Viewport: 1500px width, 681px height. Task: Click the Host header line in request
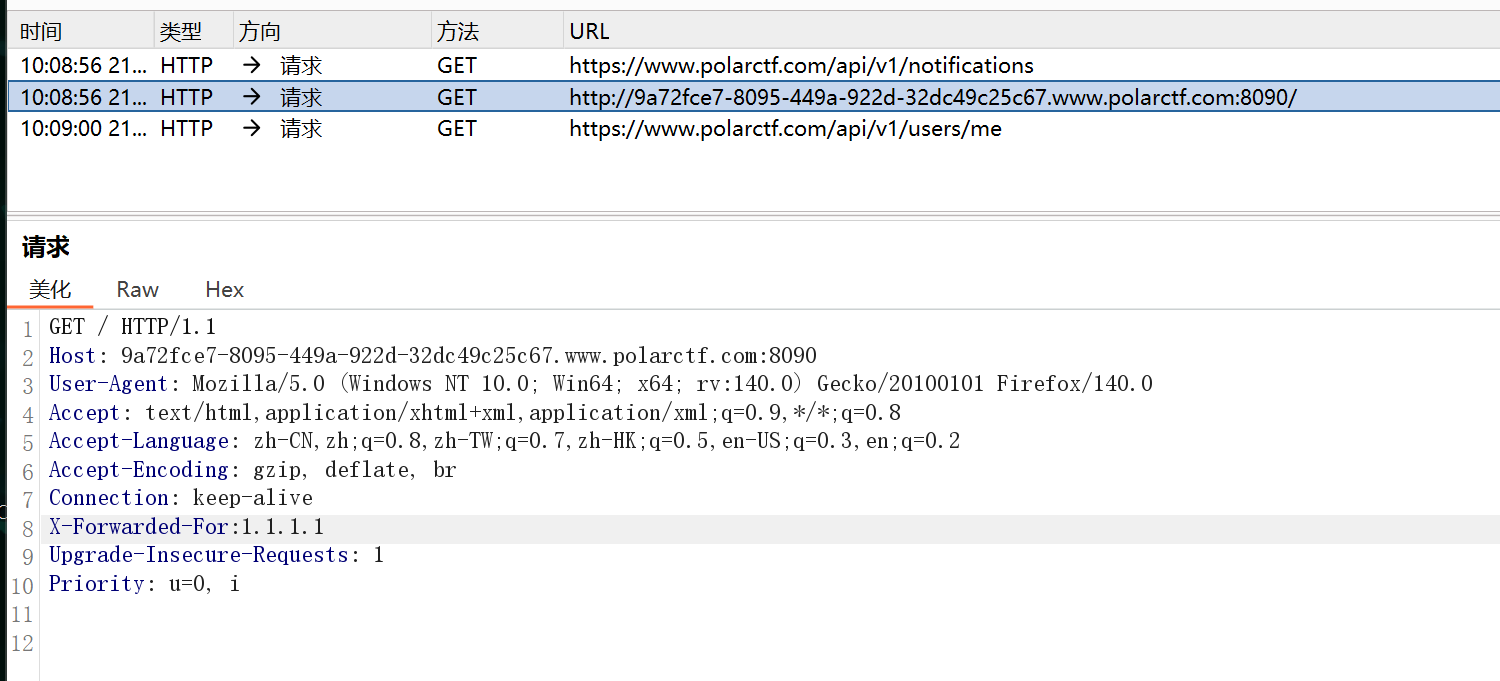[x=432, y=356]
